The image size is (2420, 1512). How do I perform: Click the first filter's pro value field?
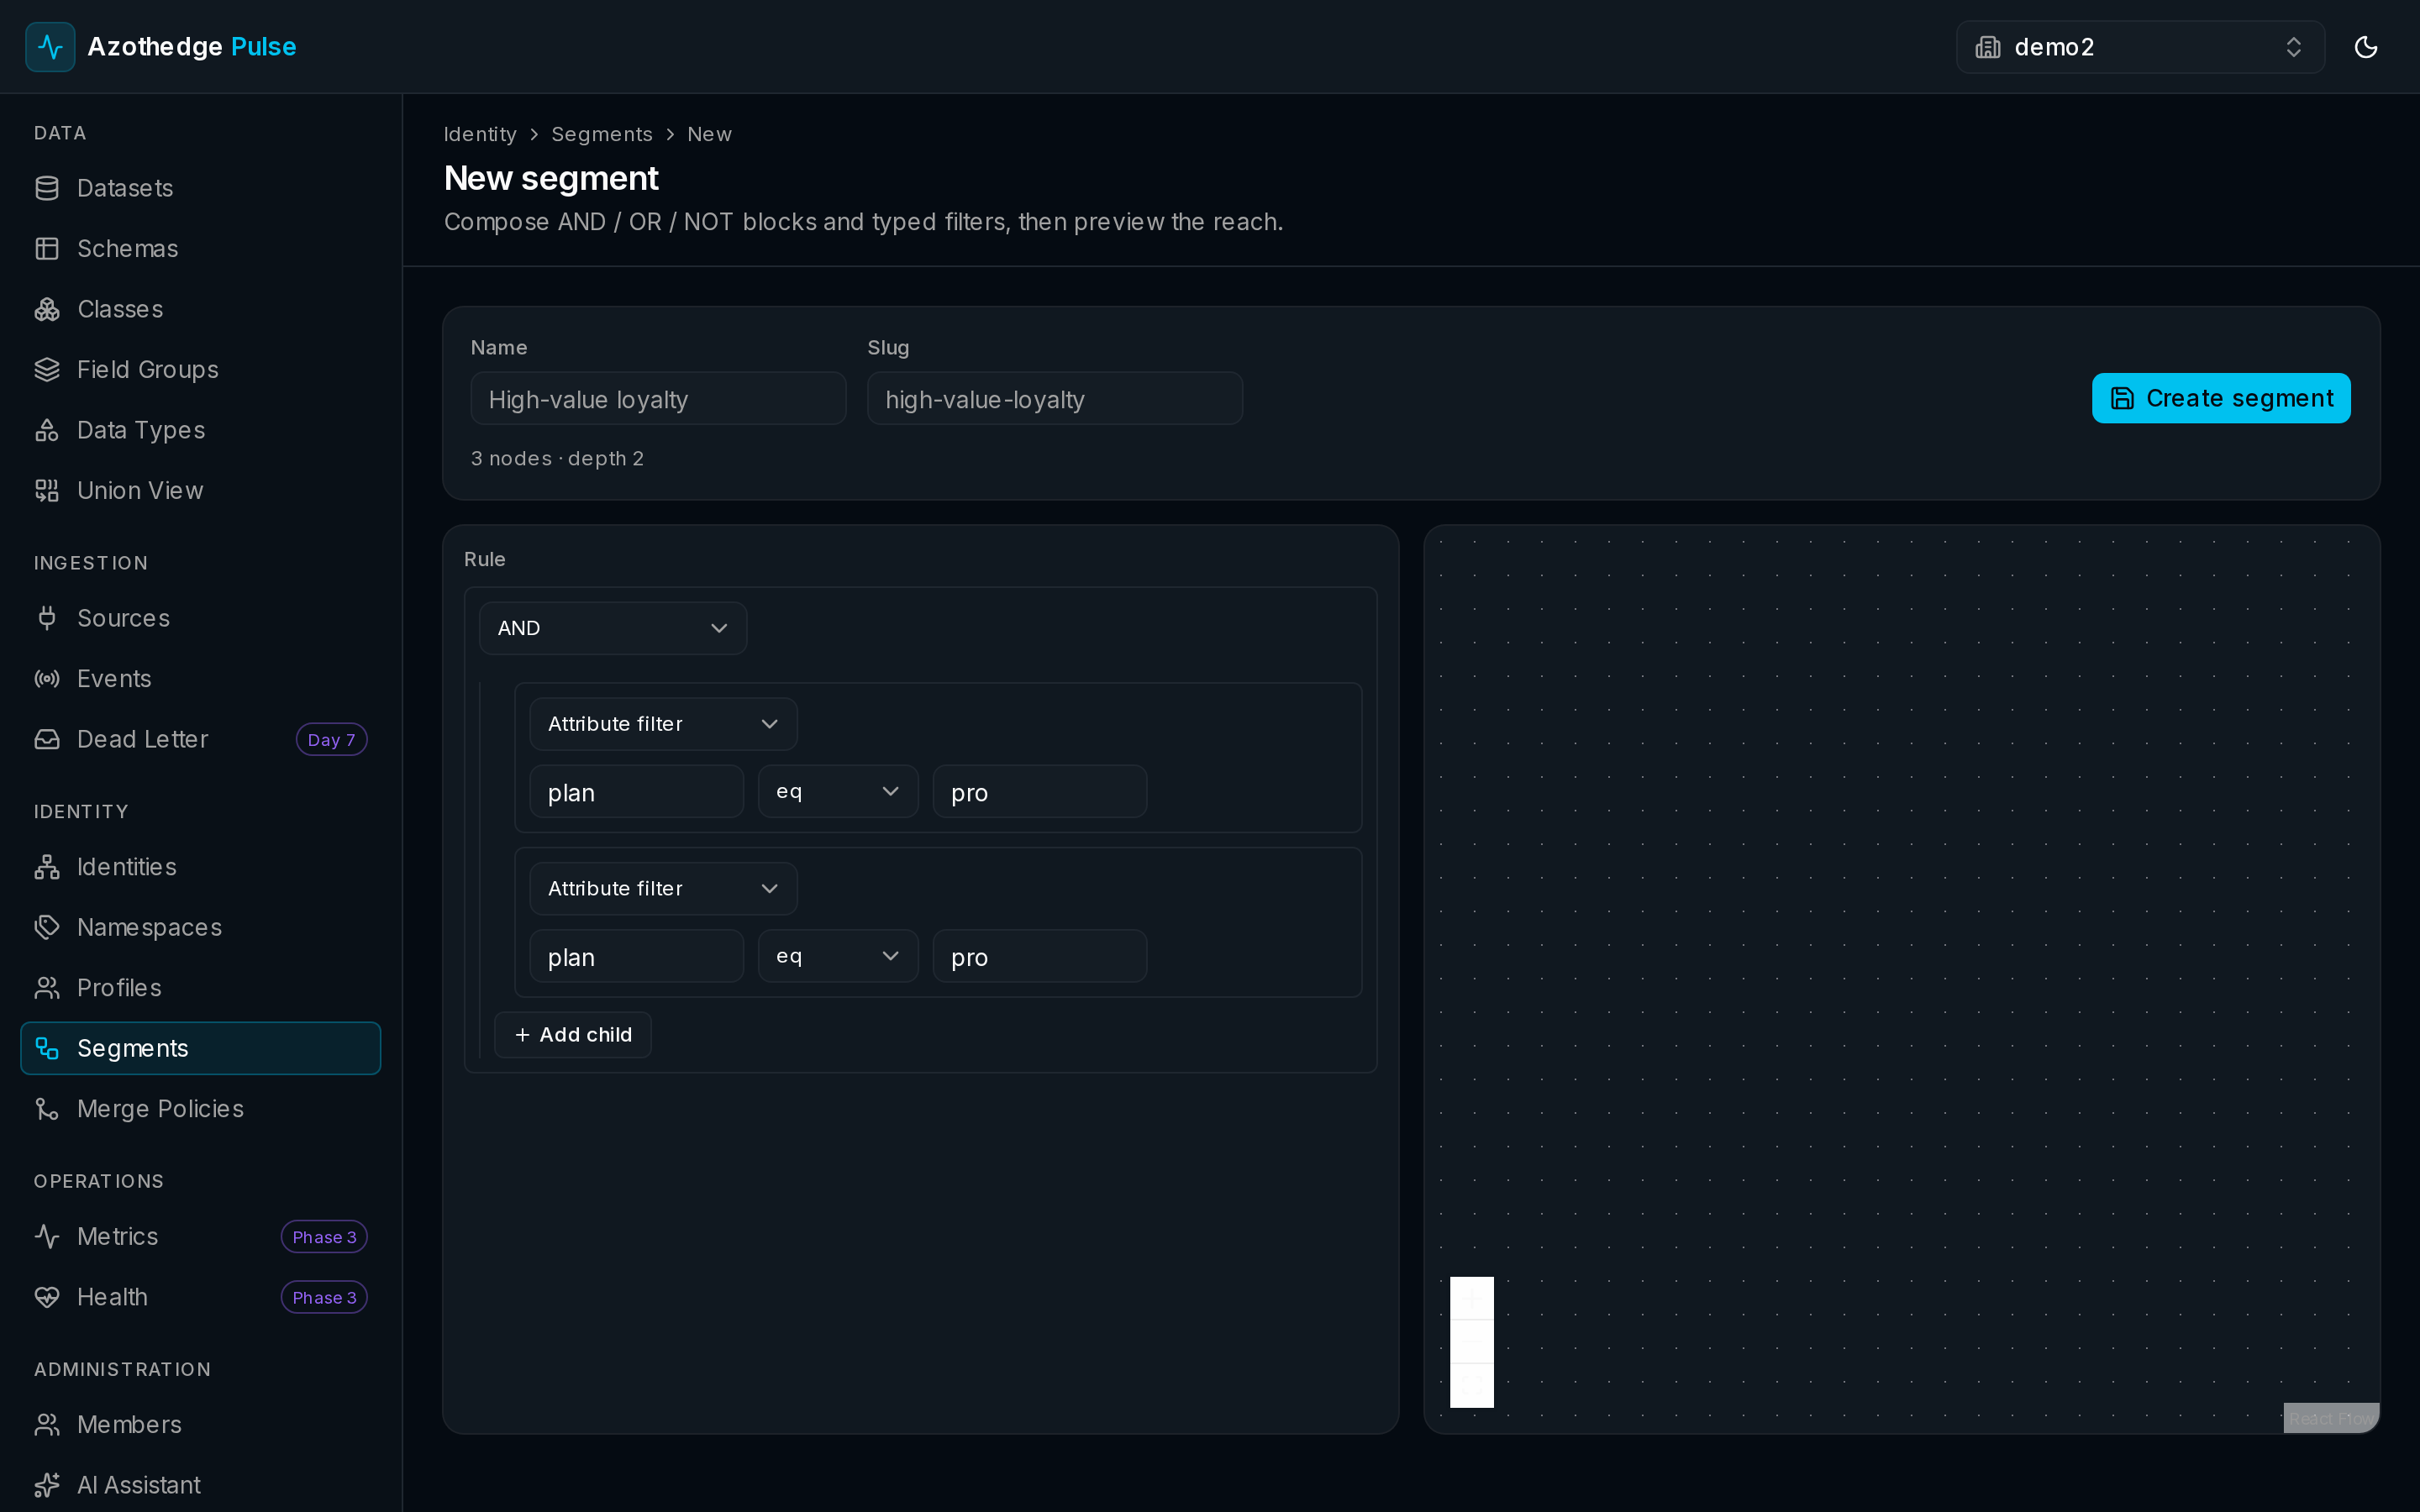[1040, 792]
